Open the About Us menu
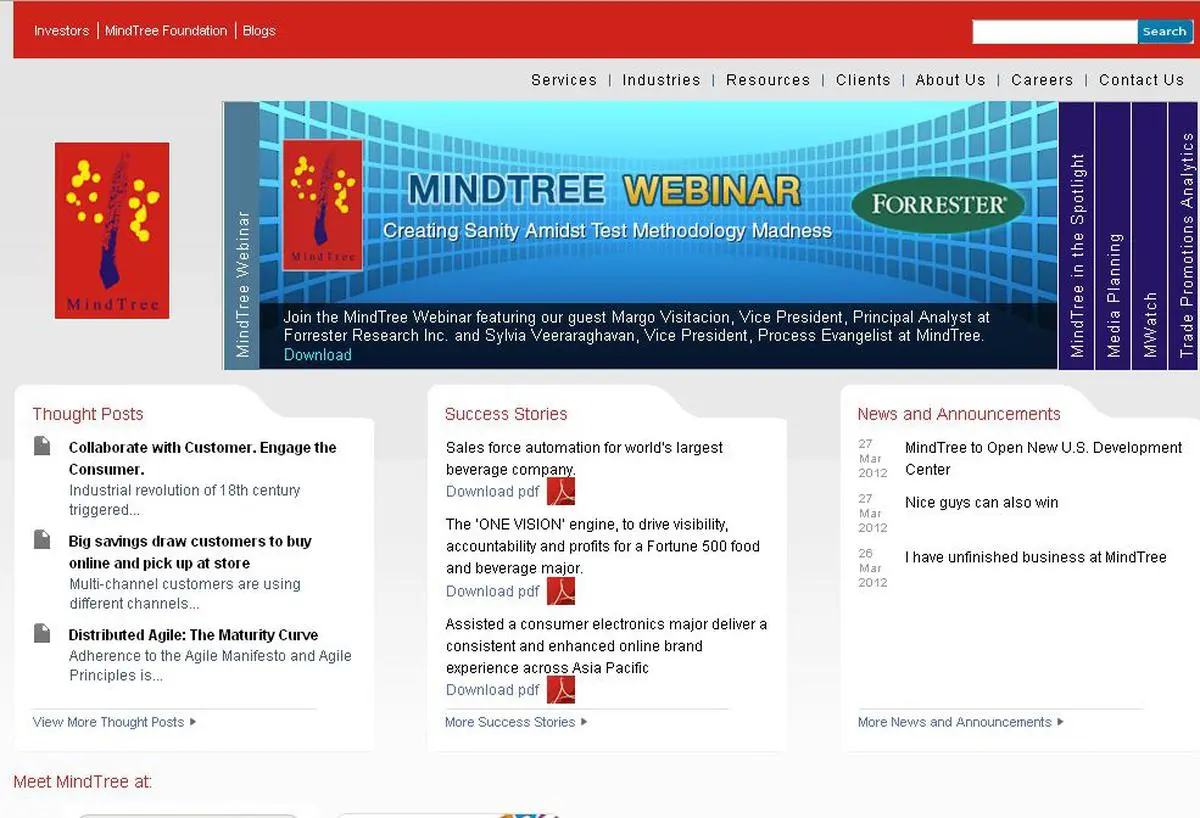The height and width of the screenshot is (818, 1200). 950,80
